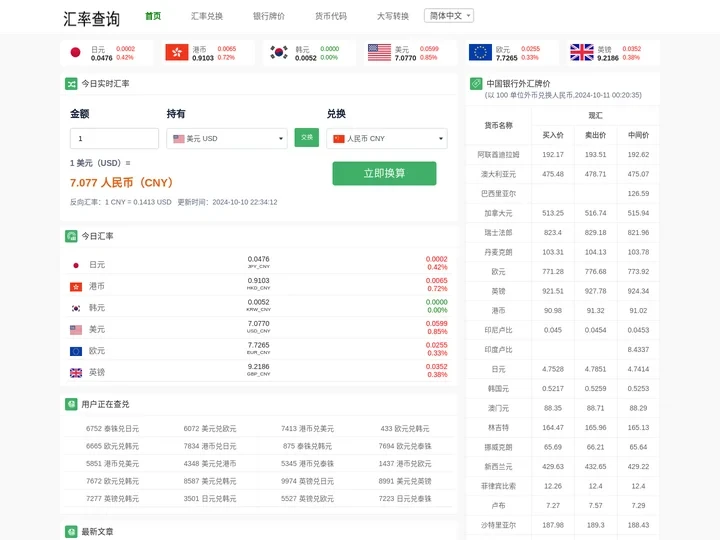Click 433 欧元兑韩元 query link
Image resolution: width=720 pixels, height=540 pixels.
point(405,428)
